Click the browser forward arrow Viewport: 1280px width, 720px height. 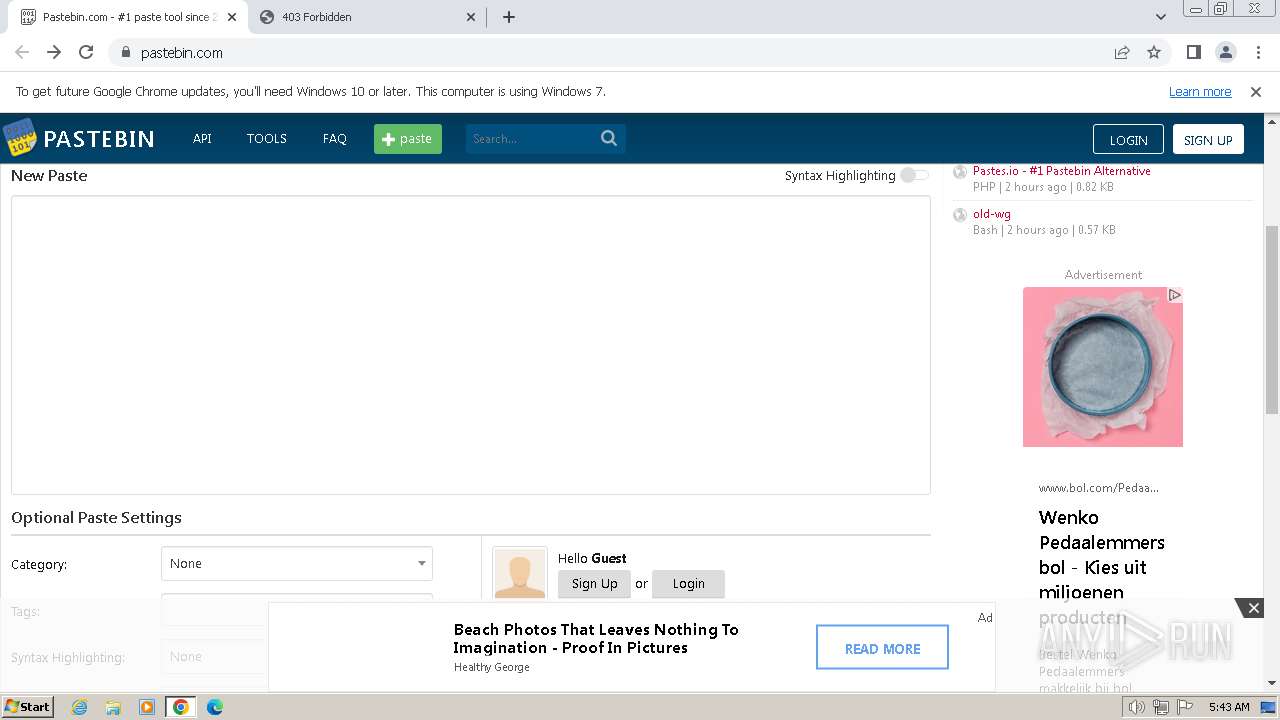54,52
